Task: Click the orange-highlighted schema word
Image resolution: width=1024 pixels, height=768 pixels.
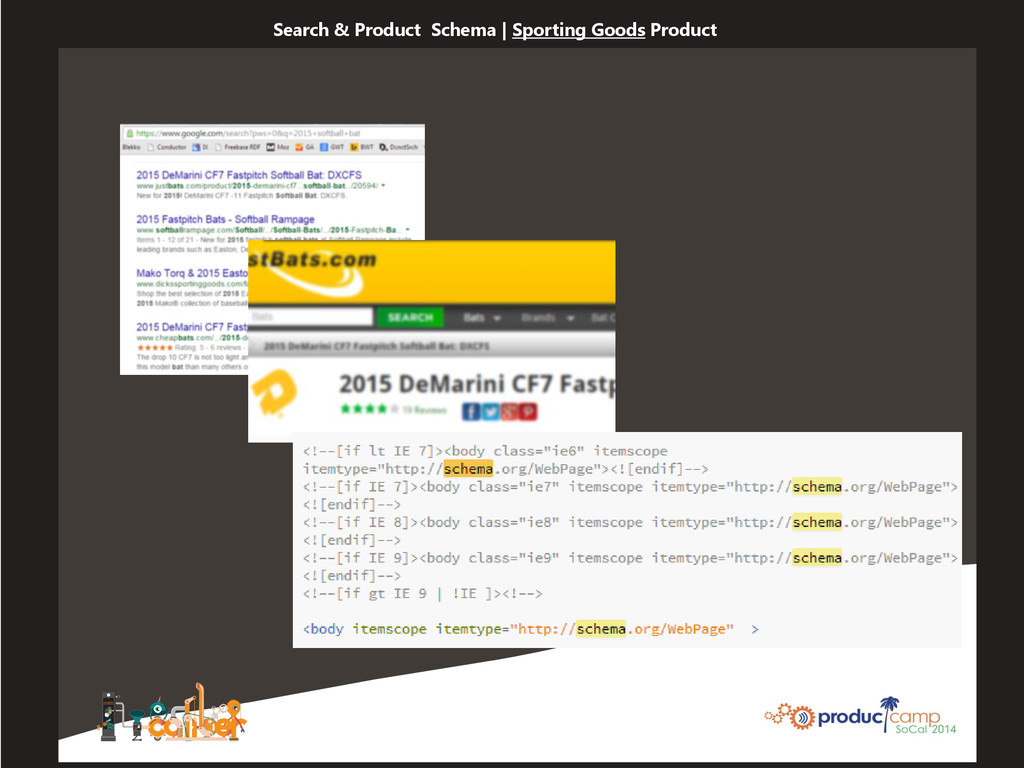Action: tap(468, 469)
